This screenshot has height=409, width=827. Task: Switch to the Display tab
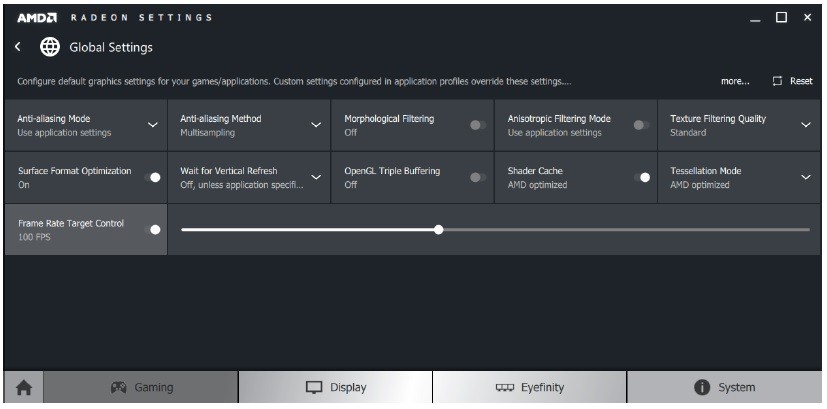coord(335,387)
